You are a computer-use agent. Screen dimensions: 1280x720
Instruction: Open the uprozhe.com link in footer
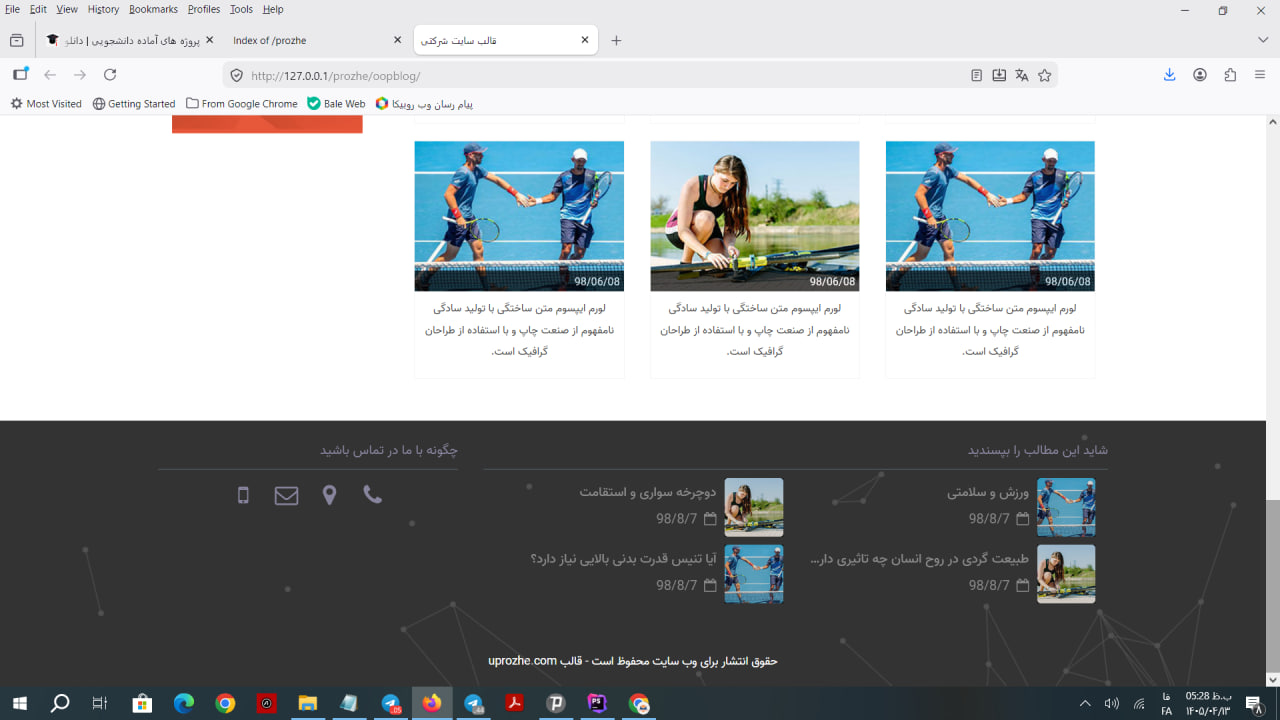point(522,661)
